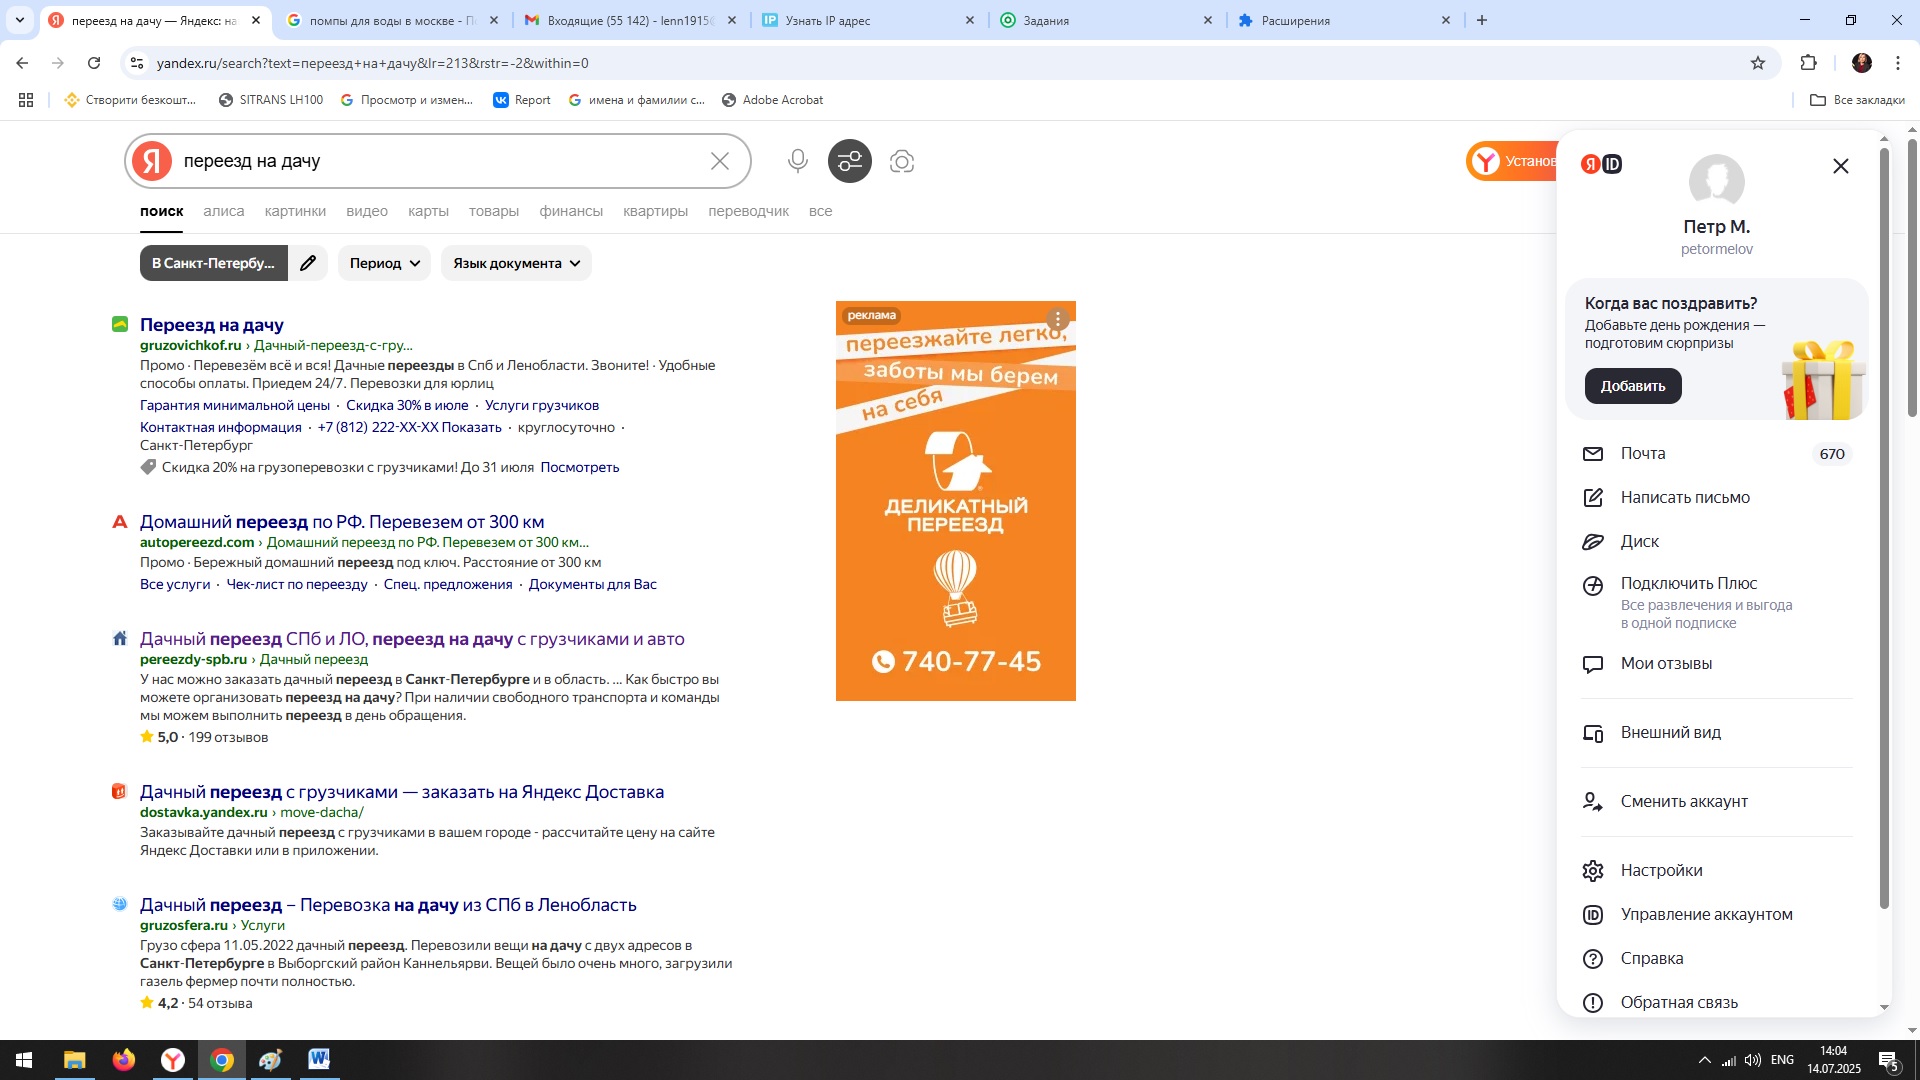Open the pereezdy-spb.ru Дачный переезд result
Screen dimensions: 1920x1080
pos(412,639)
